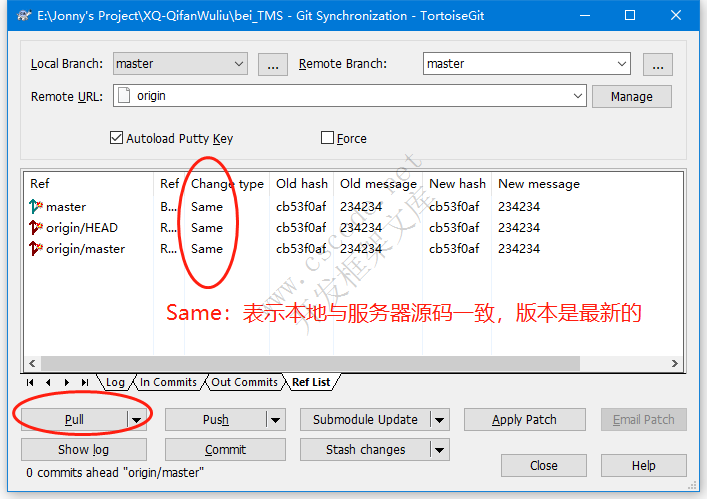Select the origin/HEAD row text
This screenshot has height=499, width=707.
point(82,228)
